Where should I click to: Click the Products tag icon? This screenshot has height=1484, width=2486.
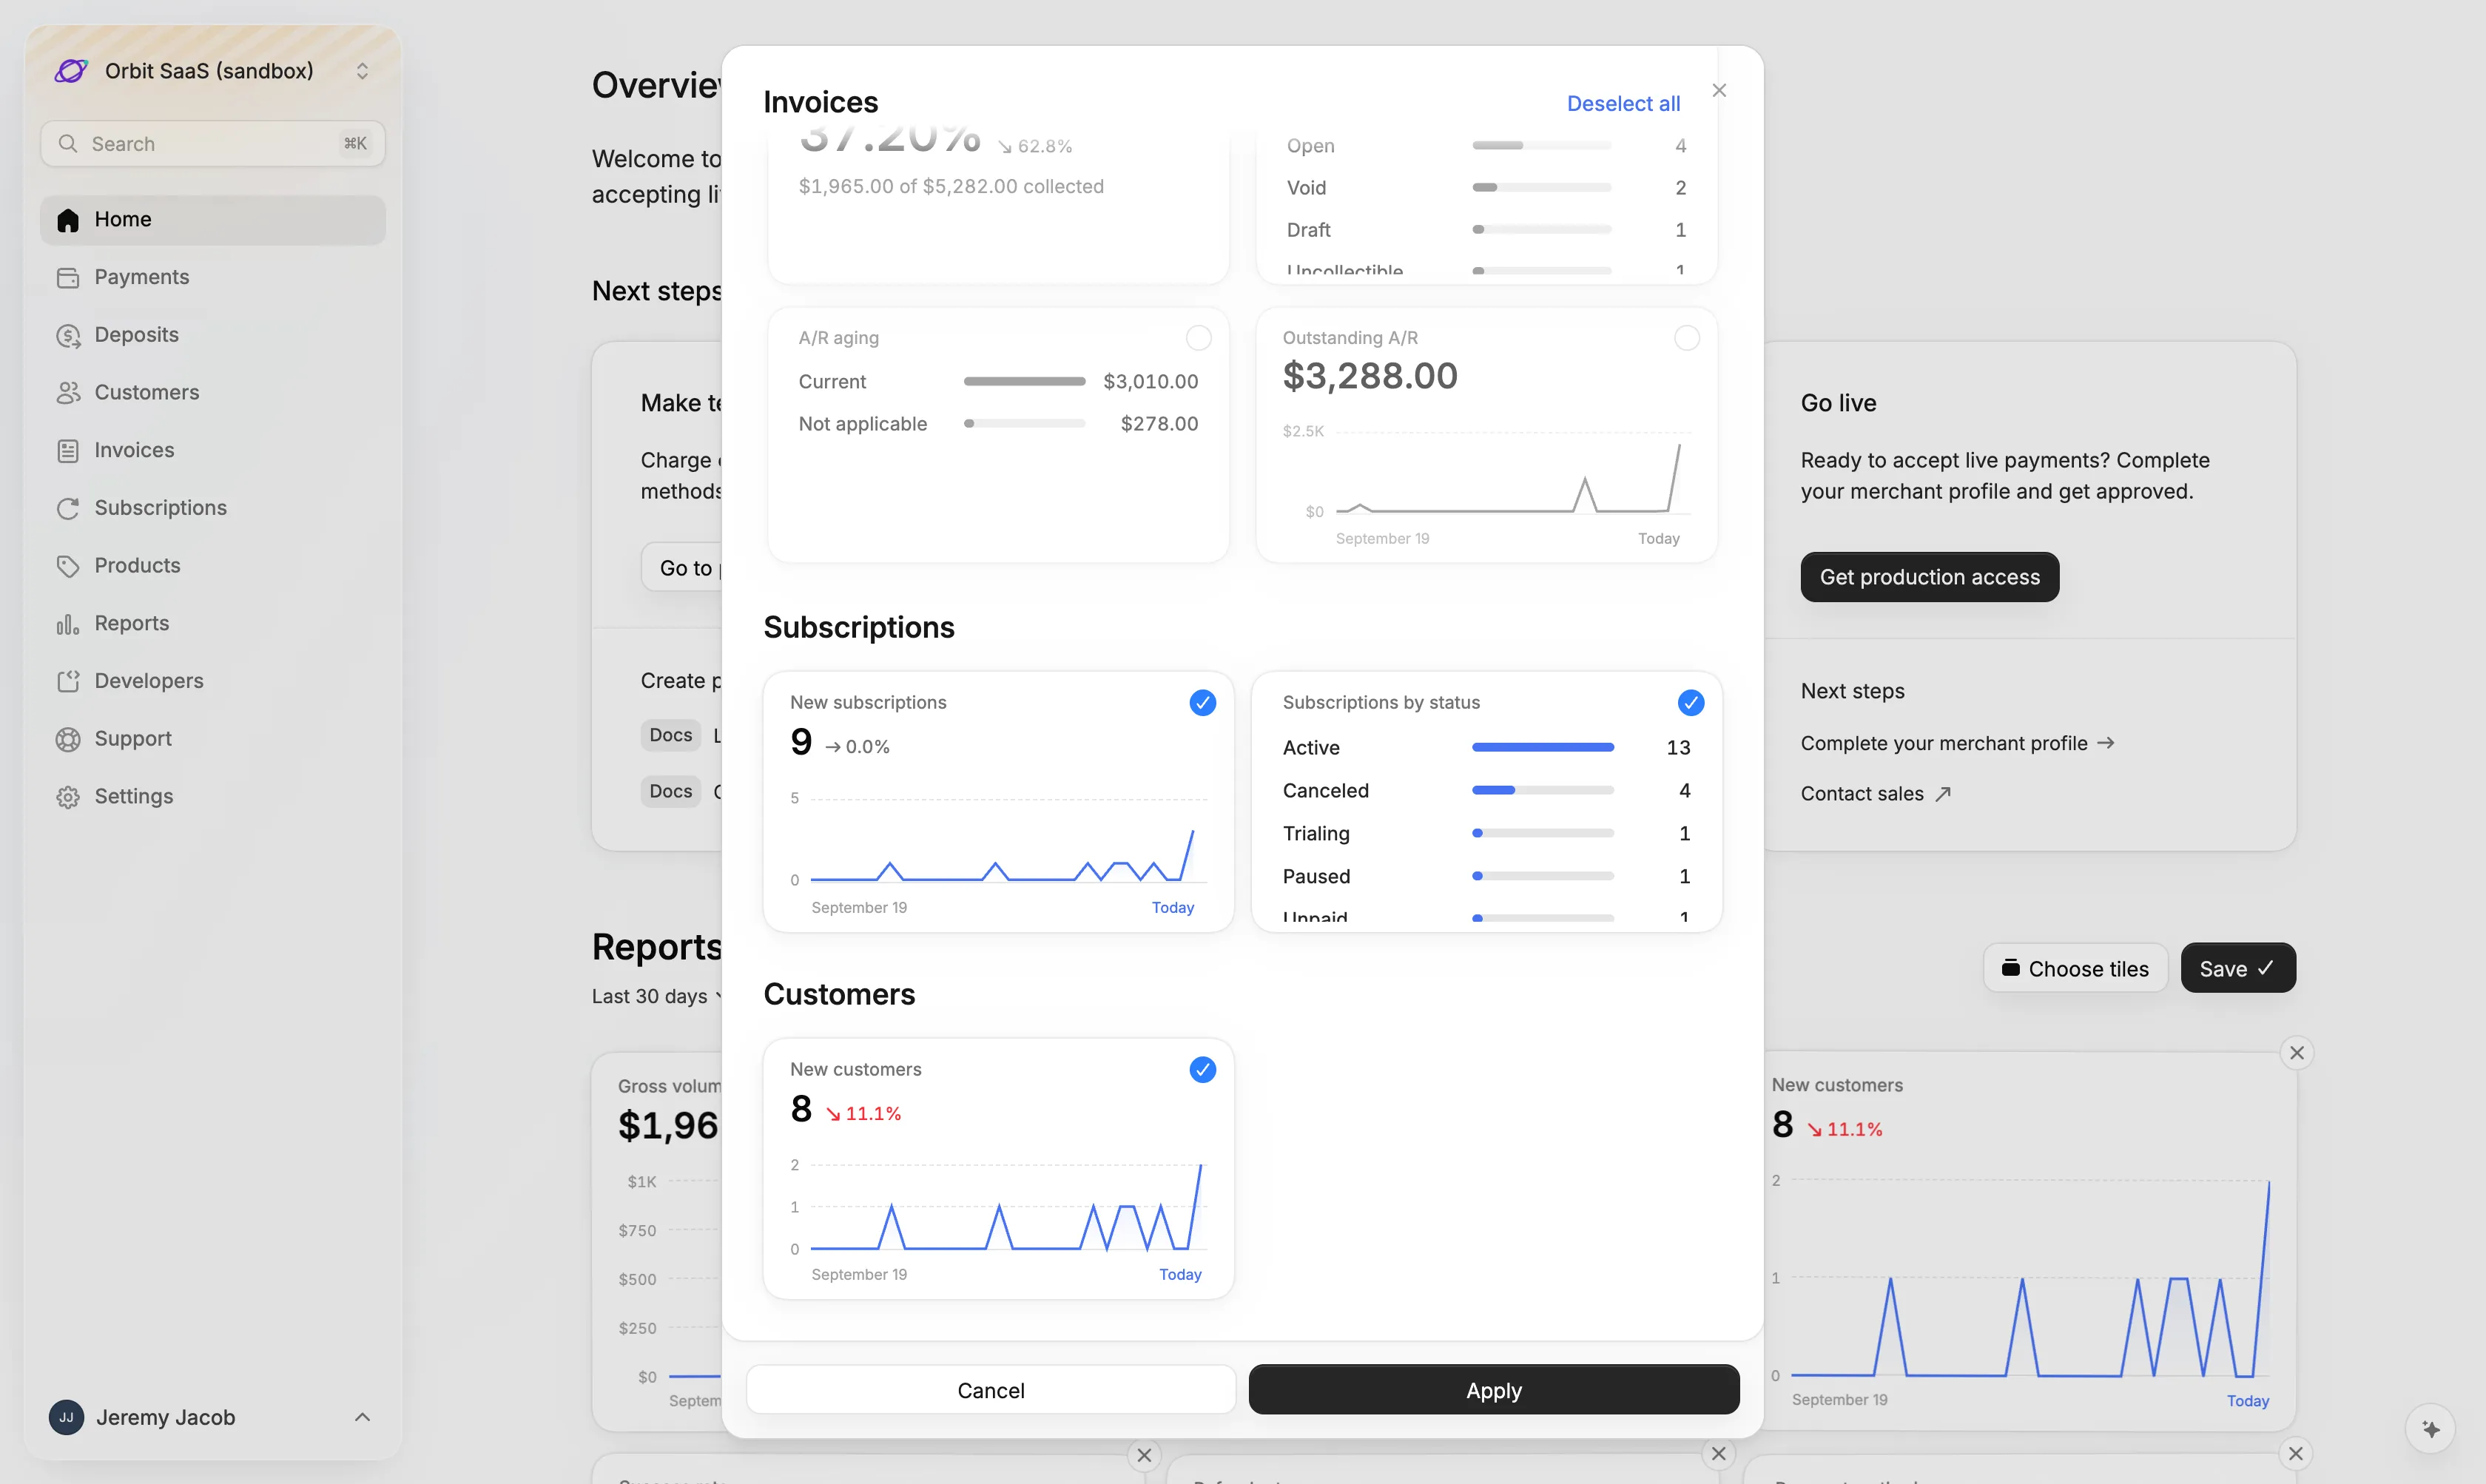click(68, 566)
